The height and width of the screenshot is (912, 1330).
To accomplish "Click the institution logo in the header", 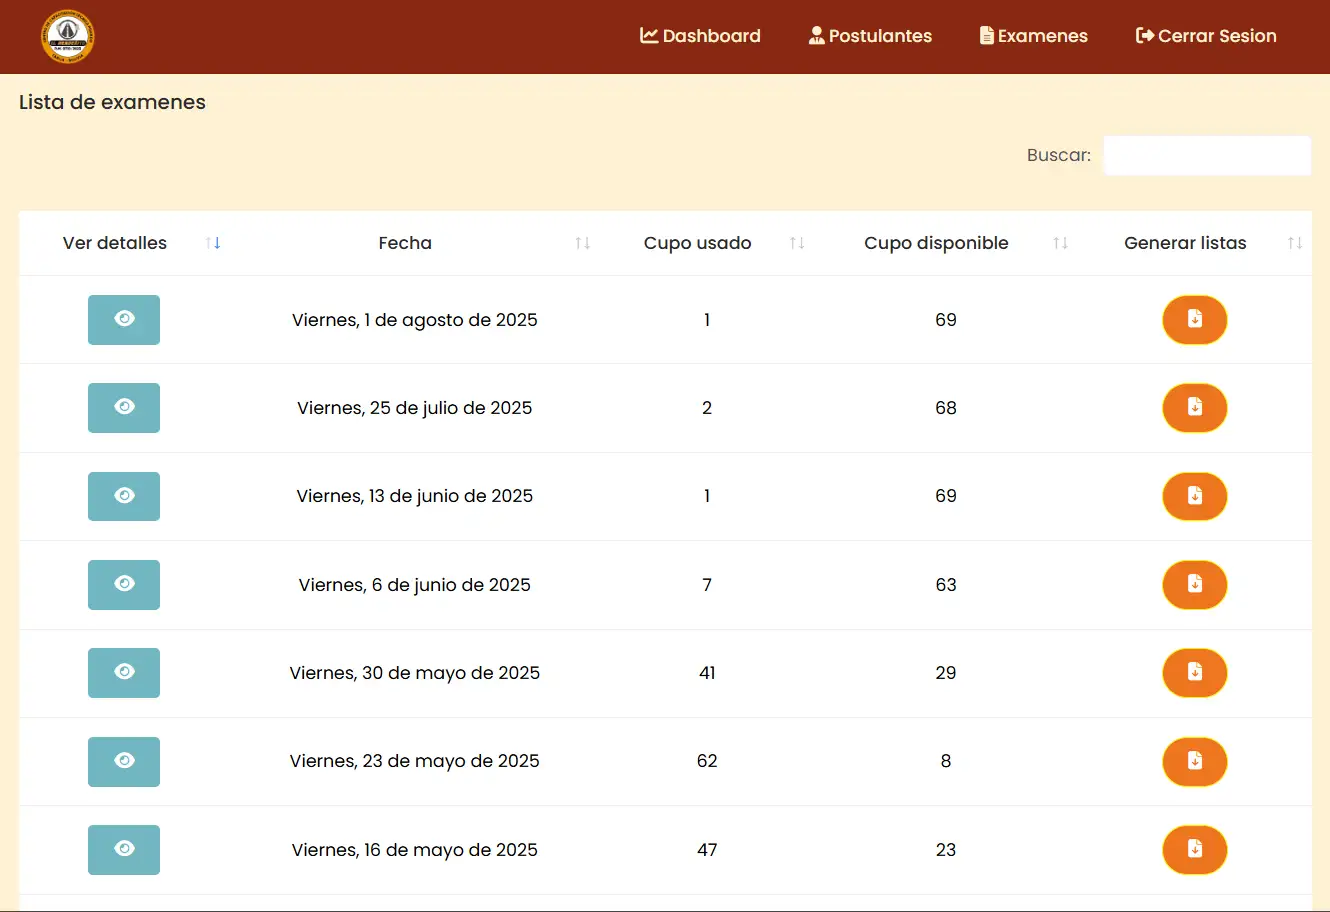I will [x=67, y=37].
